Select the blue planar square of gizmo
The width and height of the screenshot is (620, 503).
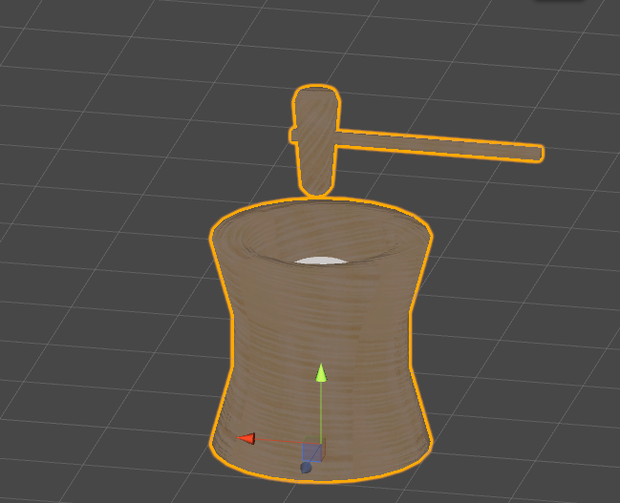point(312,452)
